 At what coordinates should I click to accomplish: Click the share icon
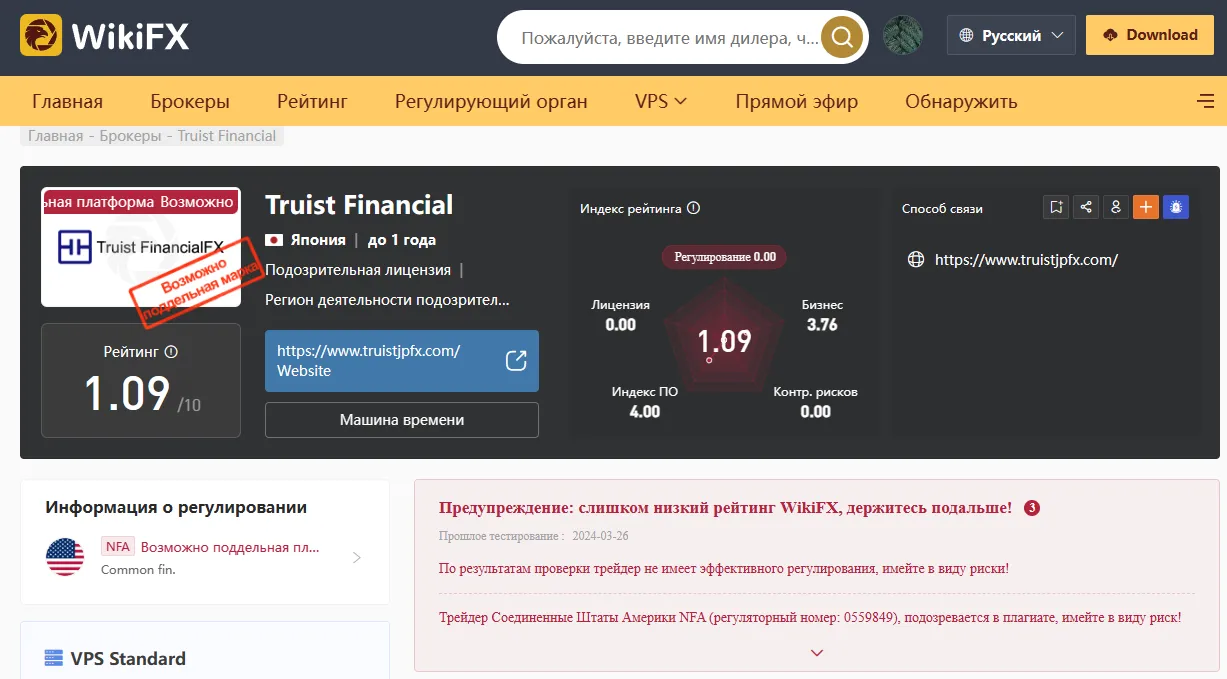(1085, 207)
